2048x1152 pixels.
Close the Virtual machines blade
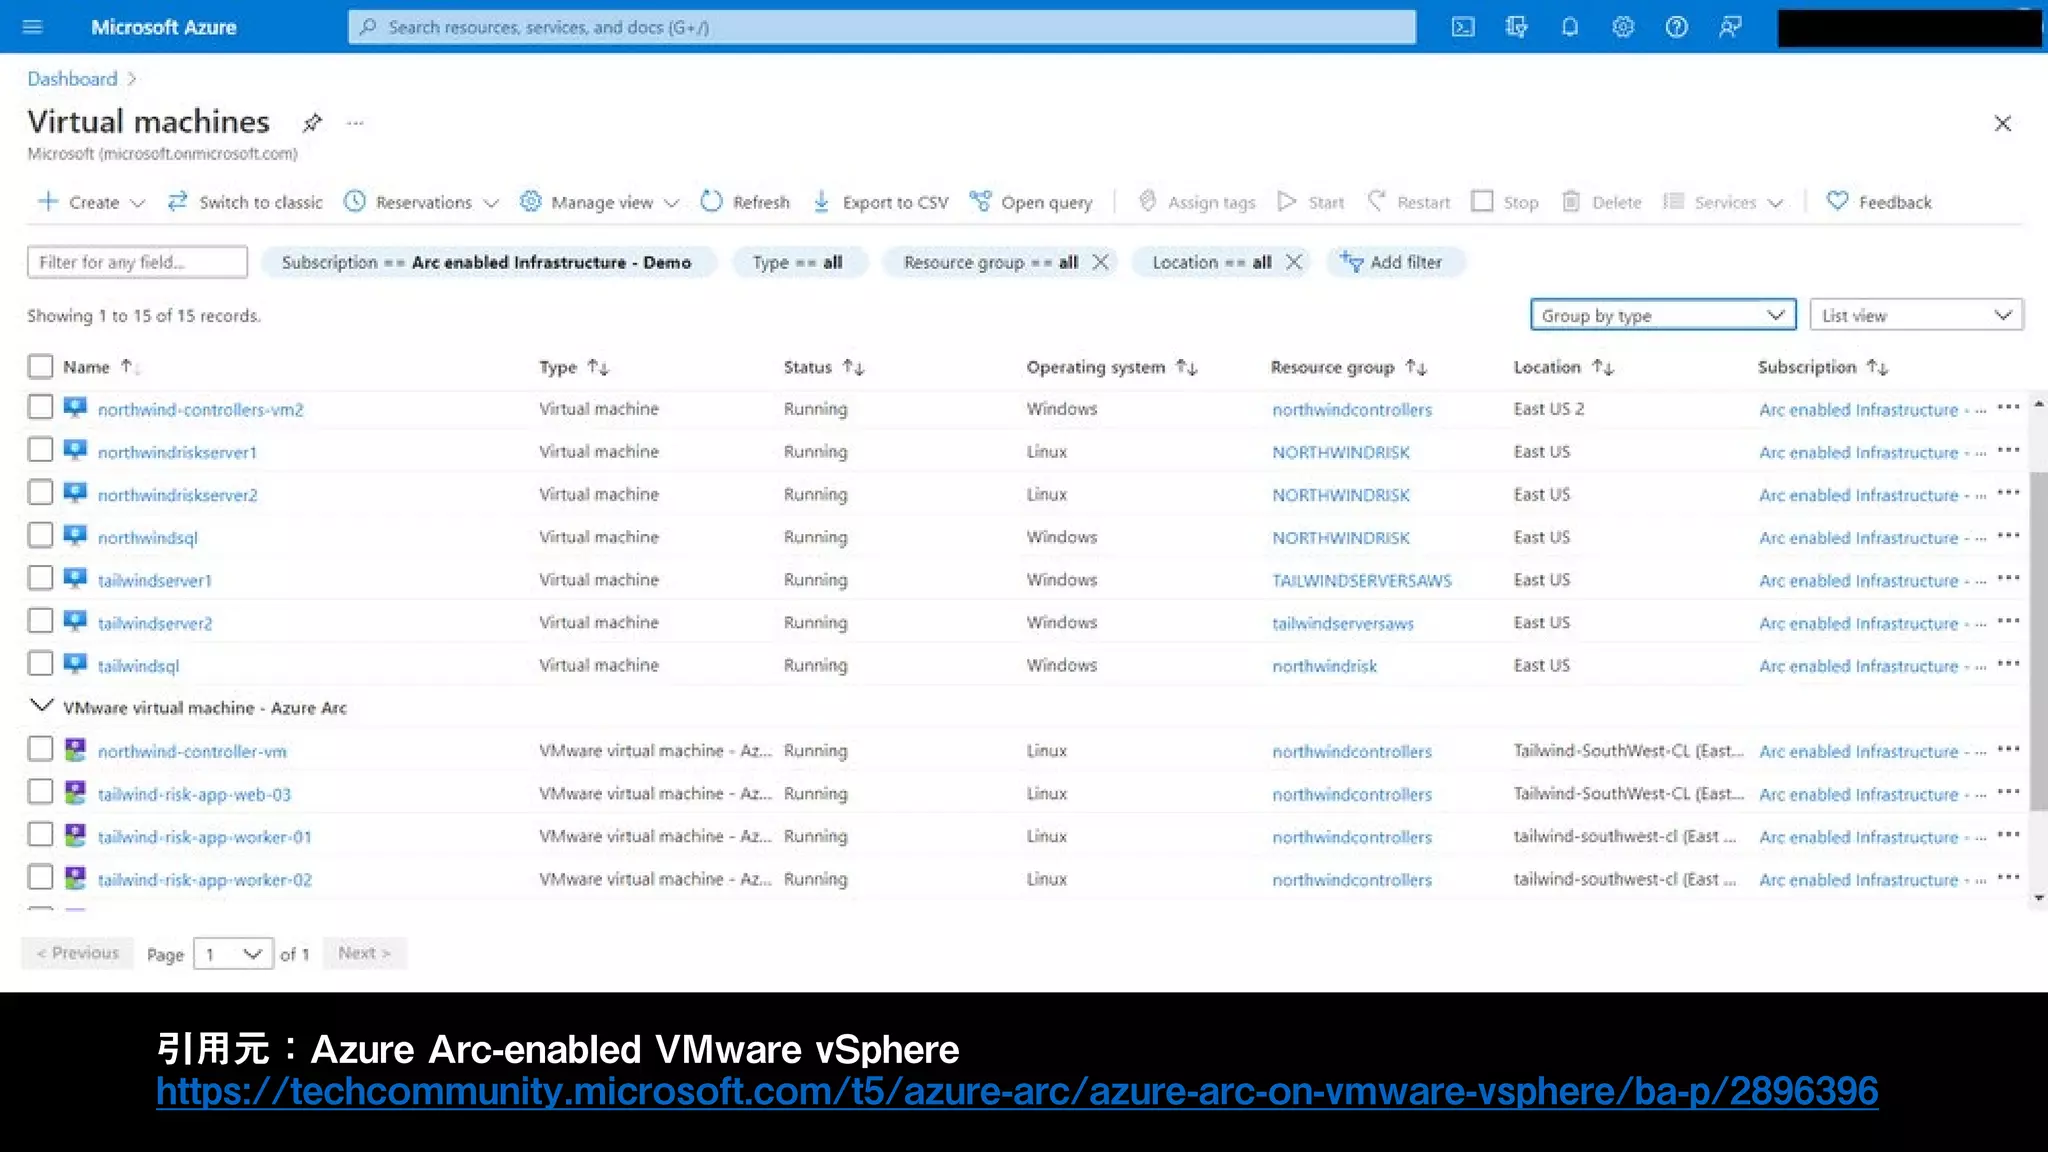coord(2002,123)
